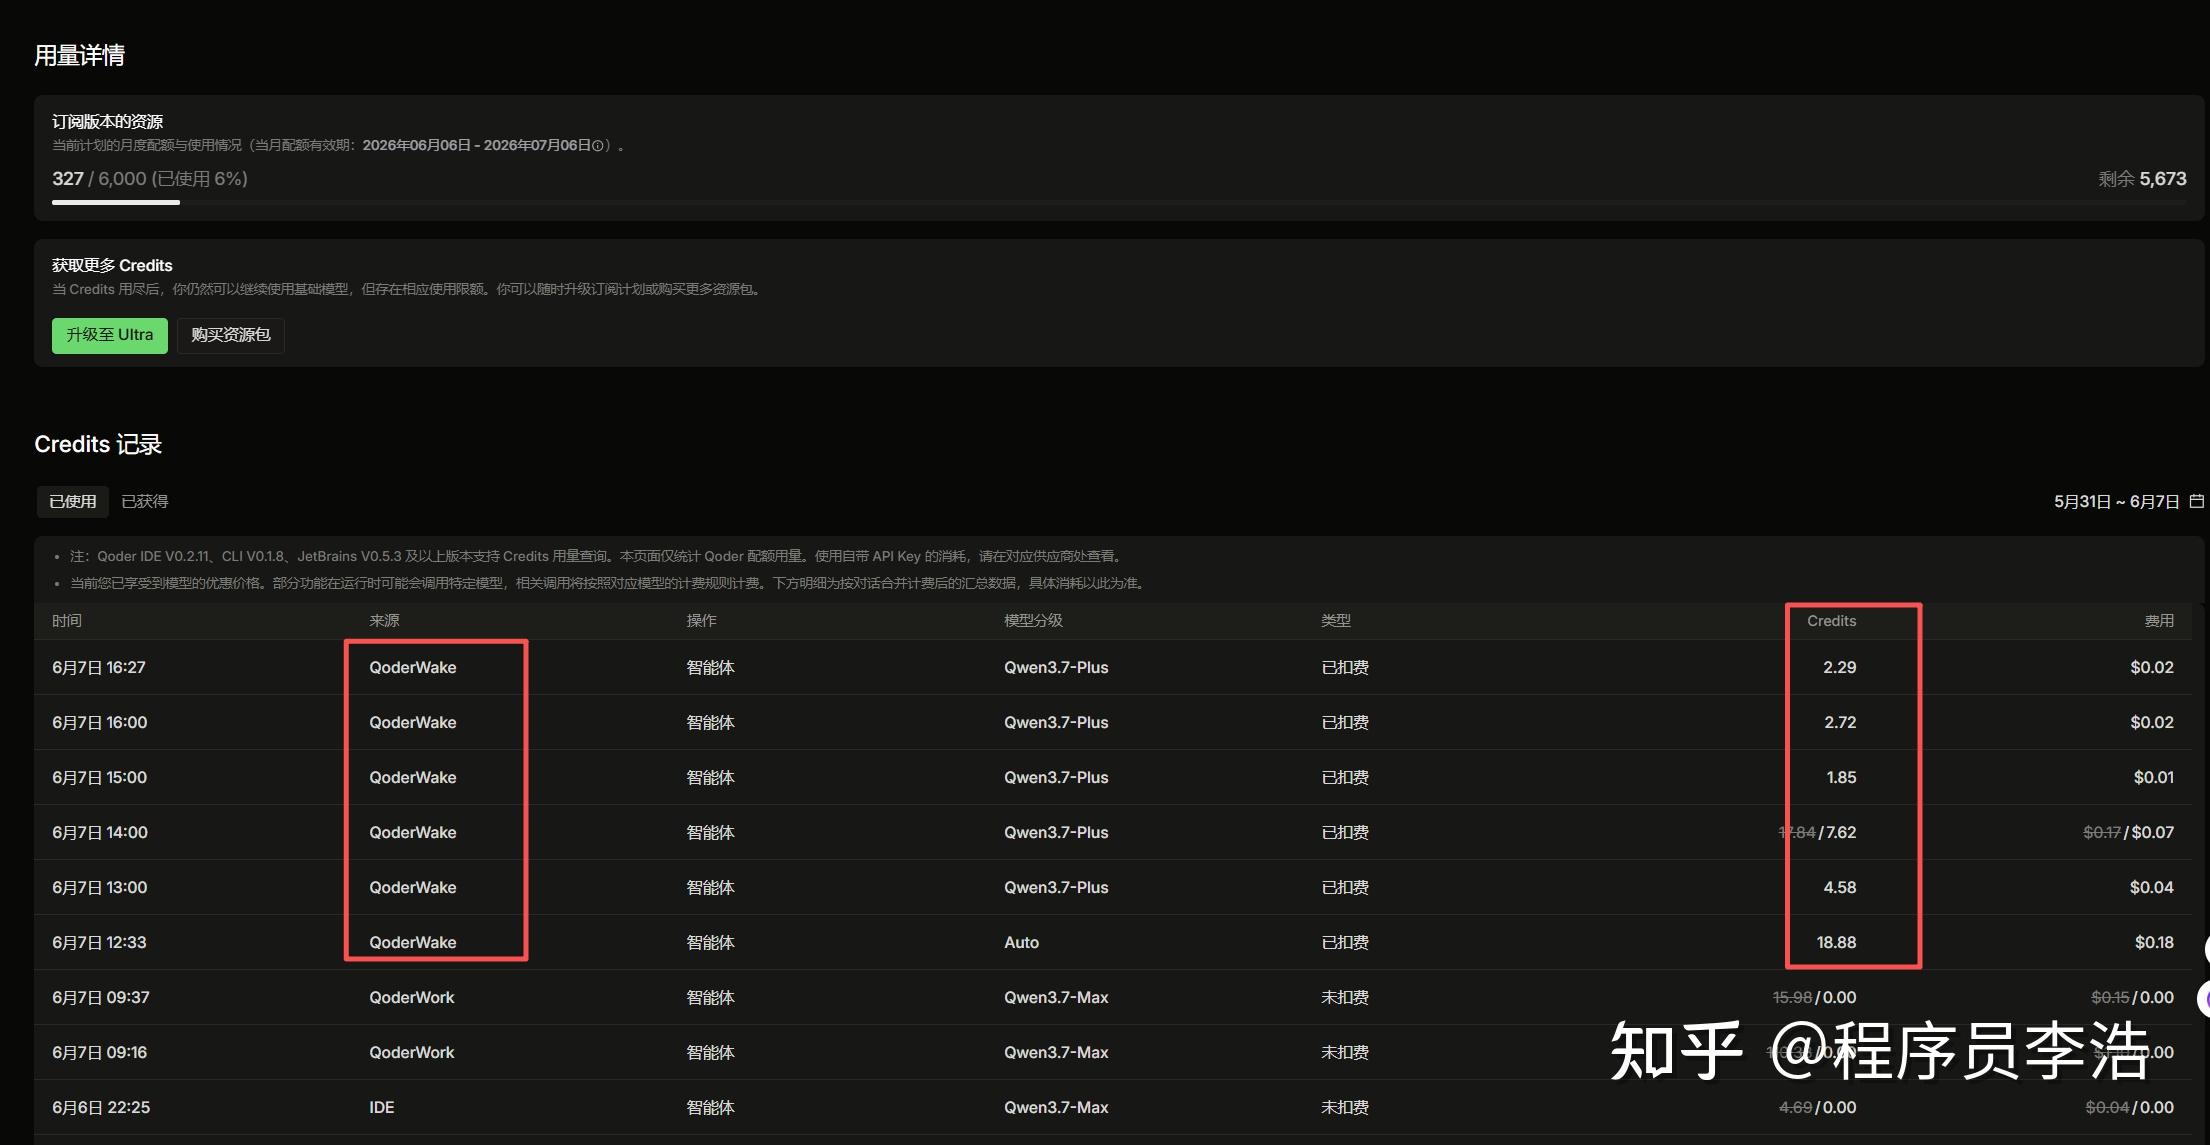
Task: Click the info icon after 2026年07月06日
Action: pos(598,146)
